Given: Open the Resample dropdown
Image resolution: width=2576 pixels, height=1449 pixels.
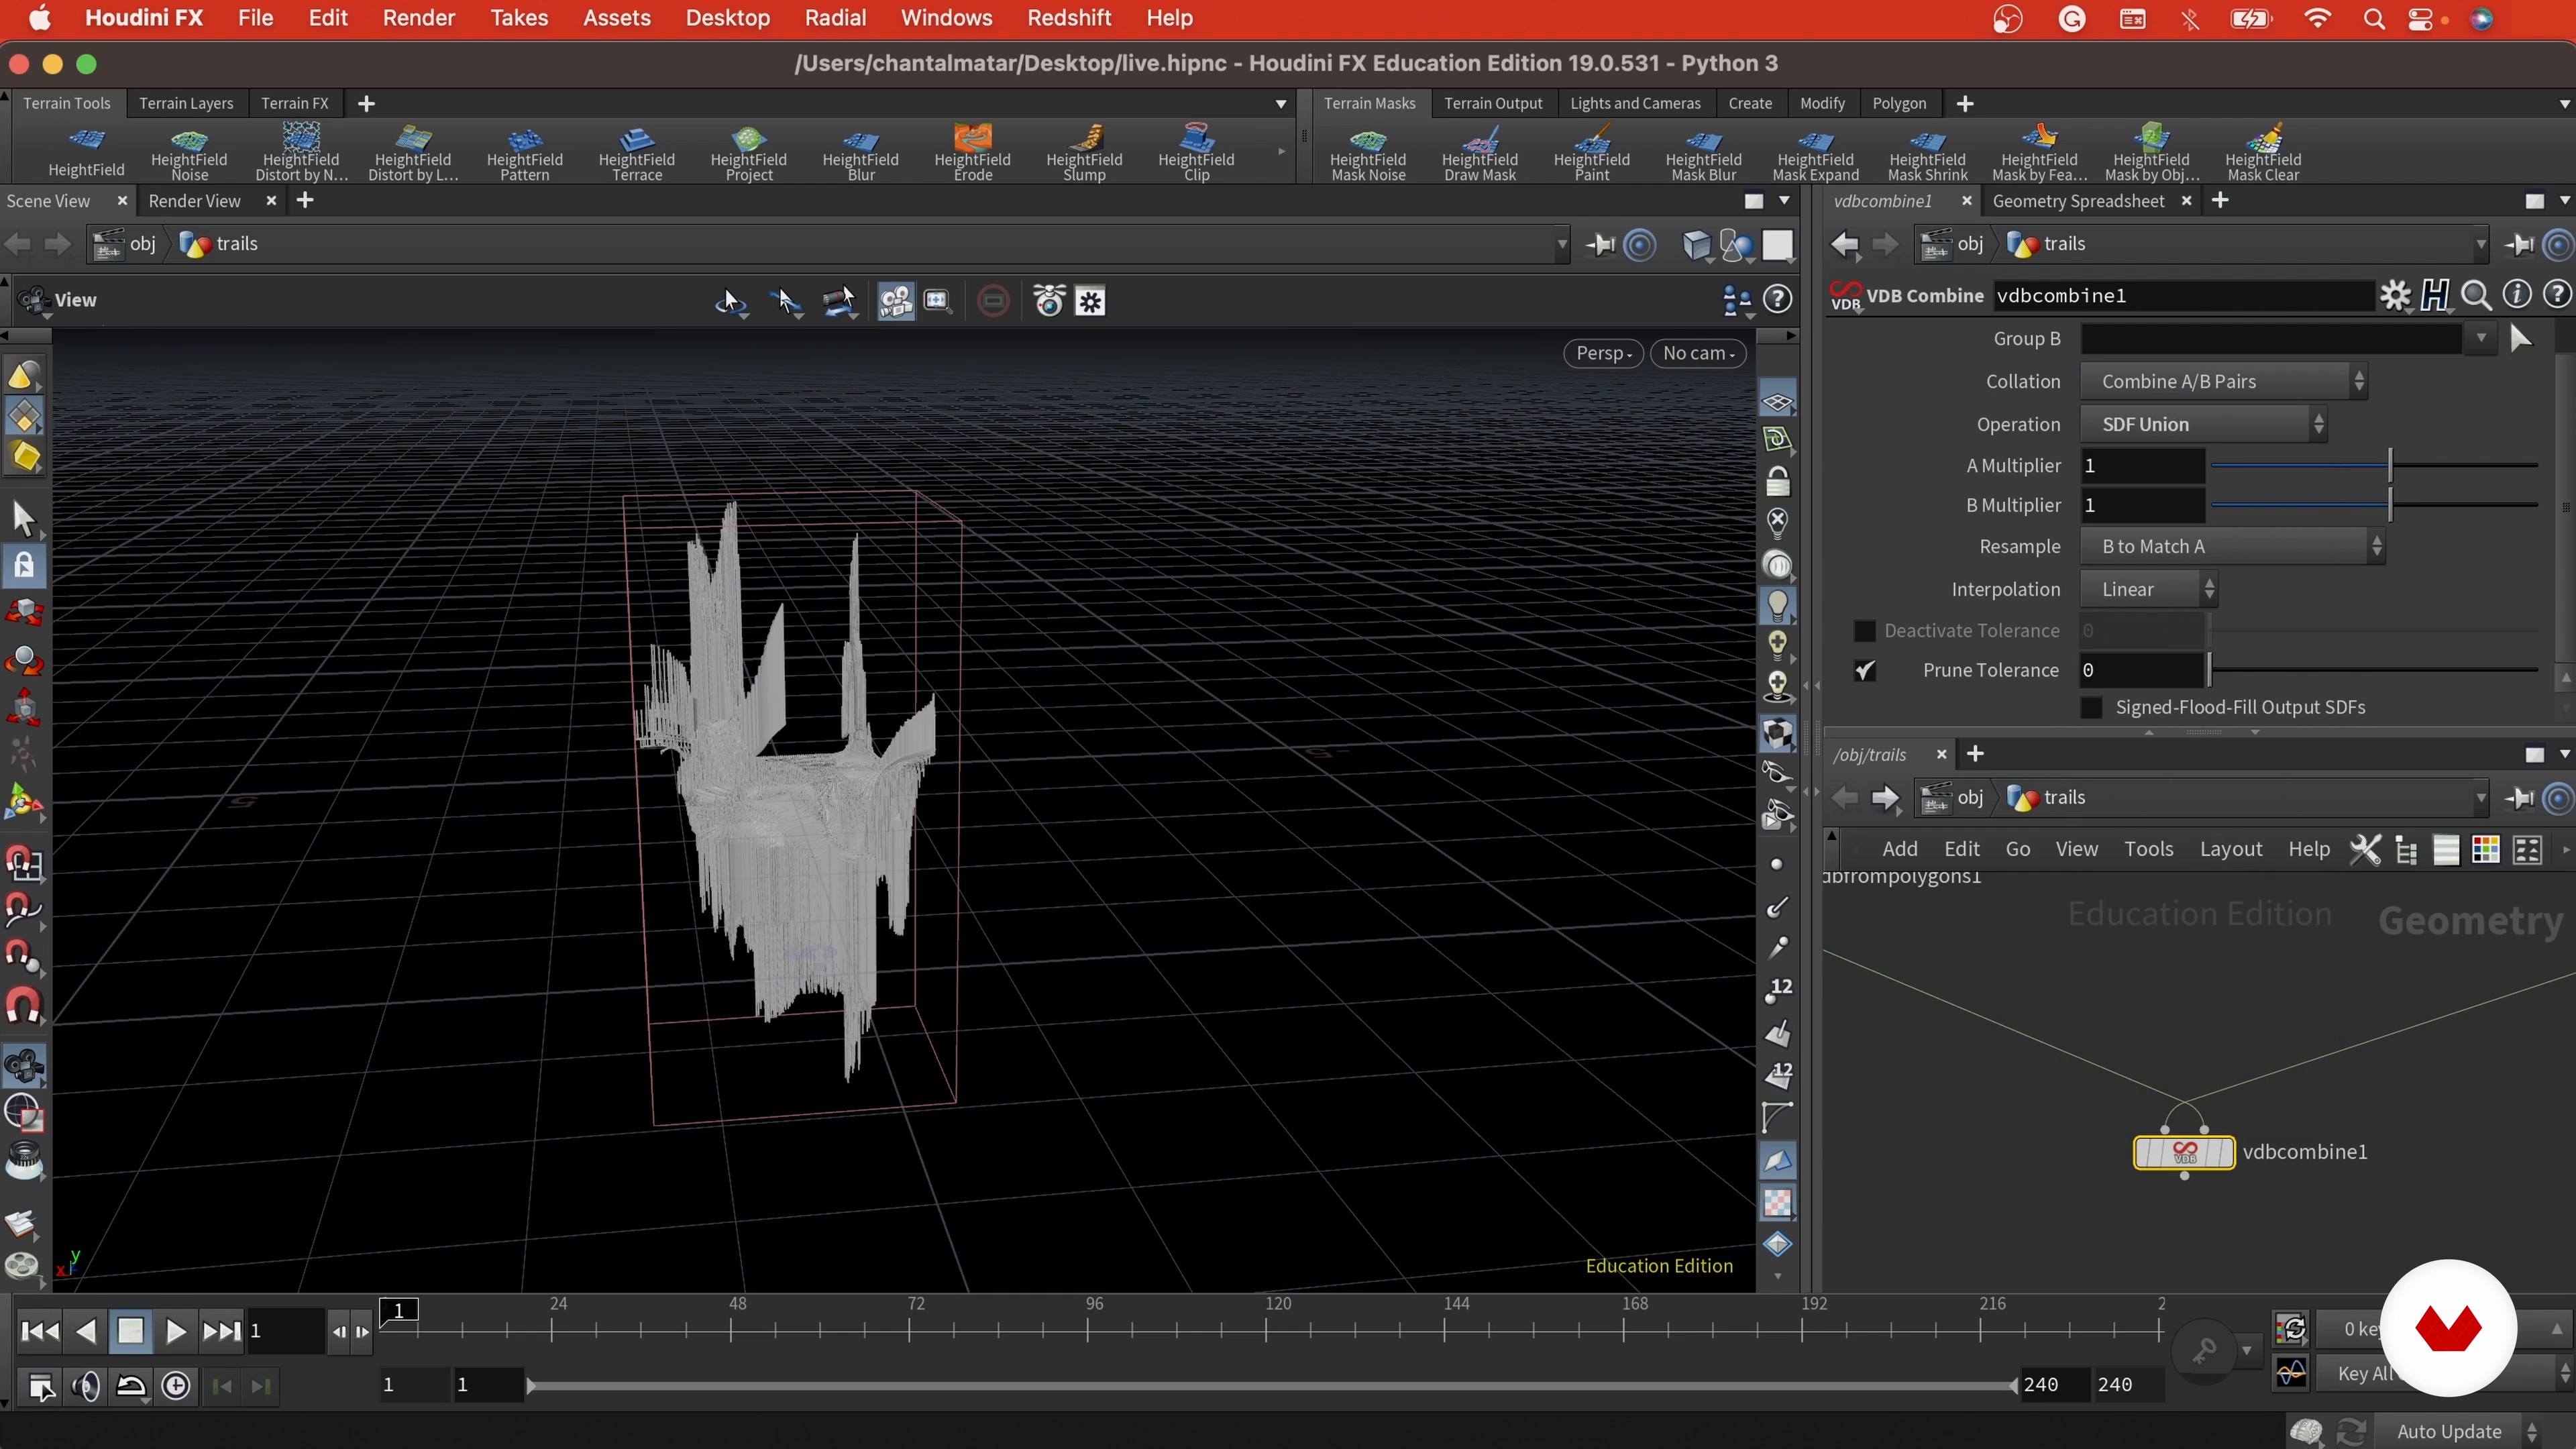Looking at the screenshot, I should pos(2232,546).
